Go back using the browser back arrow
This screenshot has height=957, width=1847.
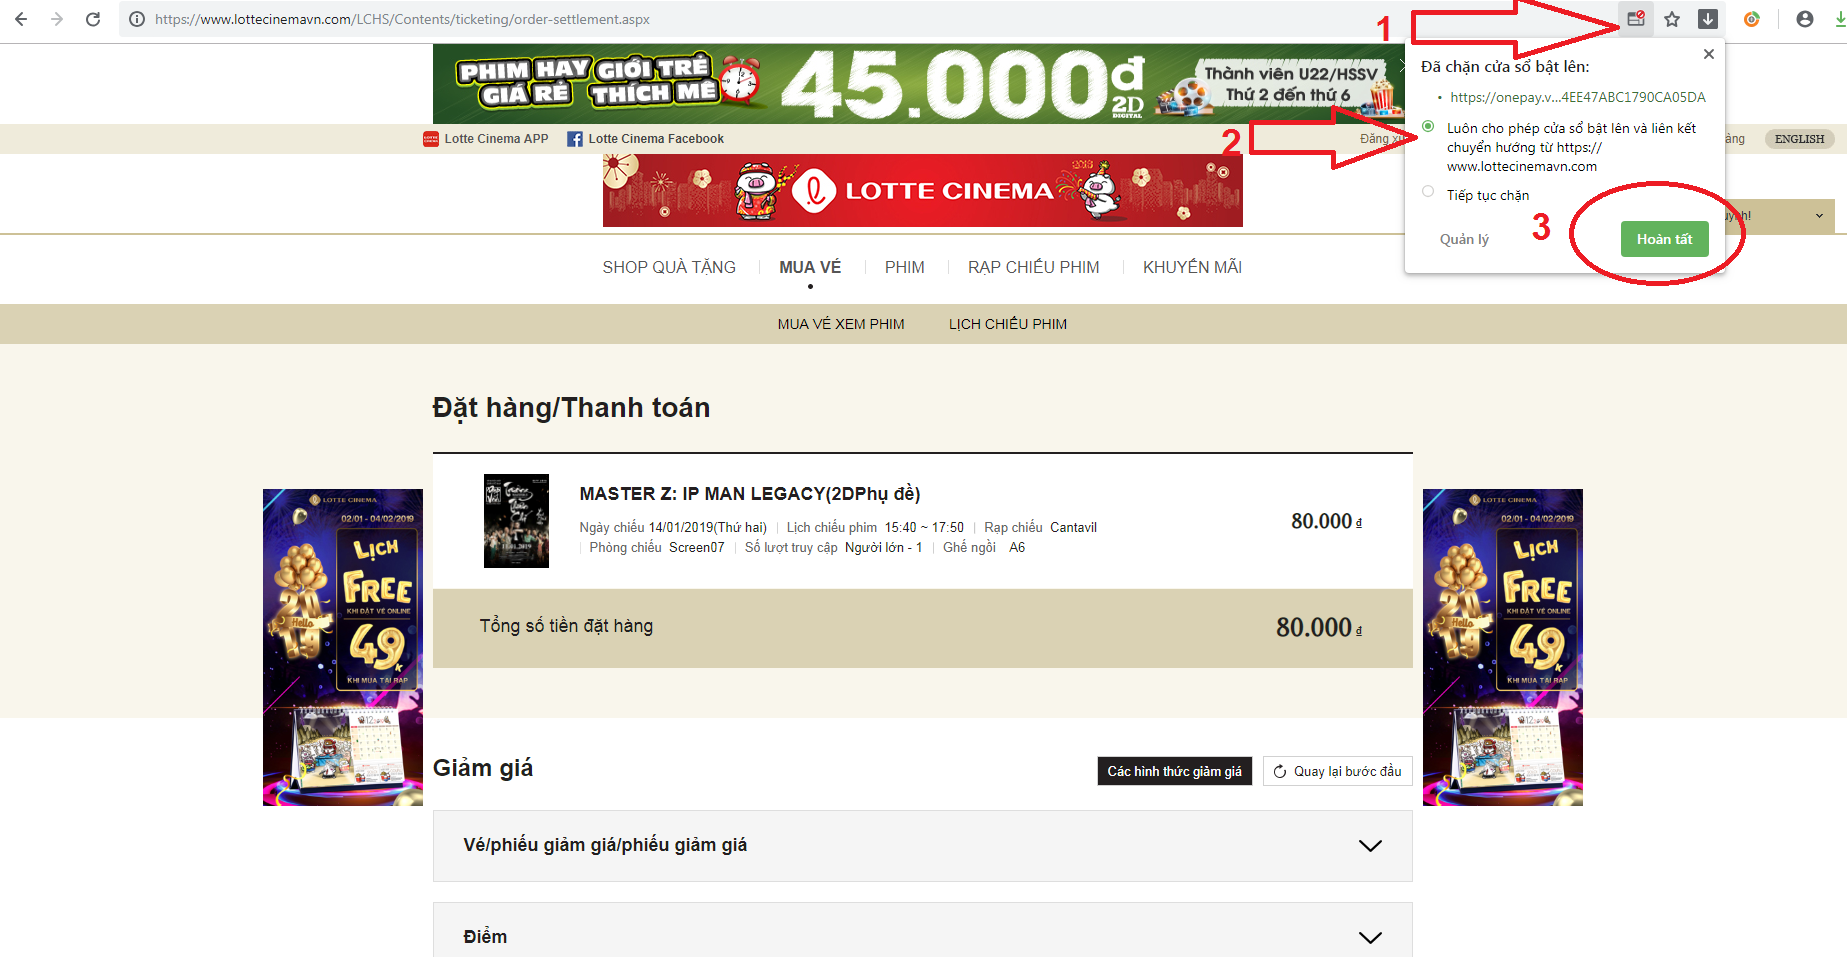(x=21, y=19)
